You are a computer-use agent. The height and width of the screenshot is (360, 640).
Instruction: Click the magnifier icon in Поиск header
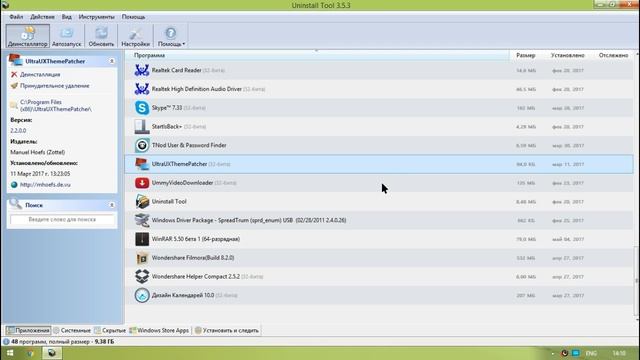click(x=16, y=204)
